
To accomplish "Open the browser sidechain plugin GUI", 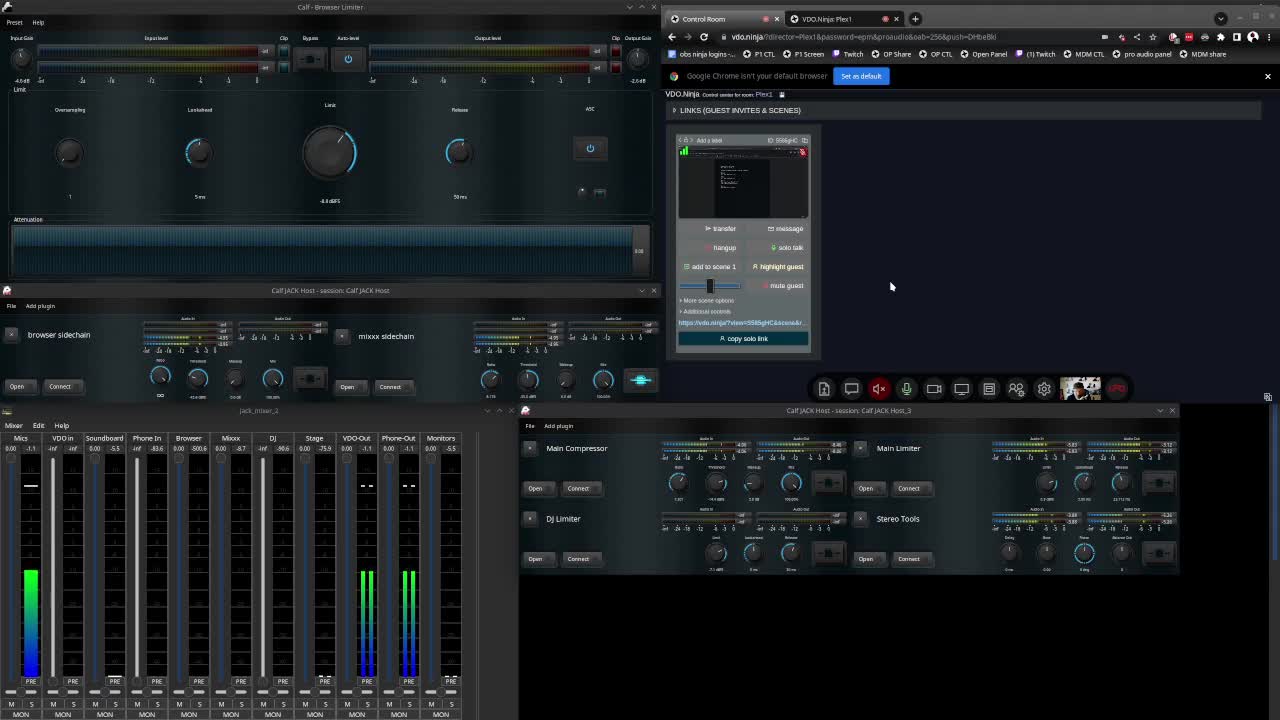I will pyautogui.click(x=17, y=386).
